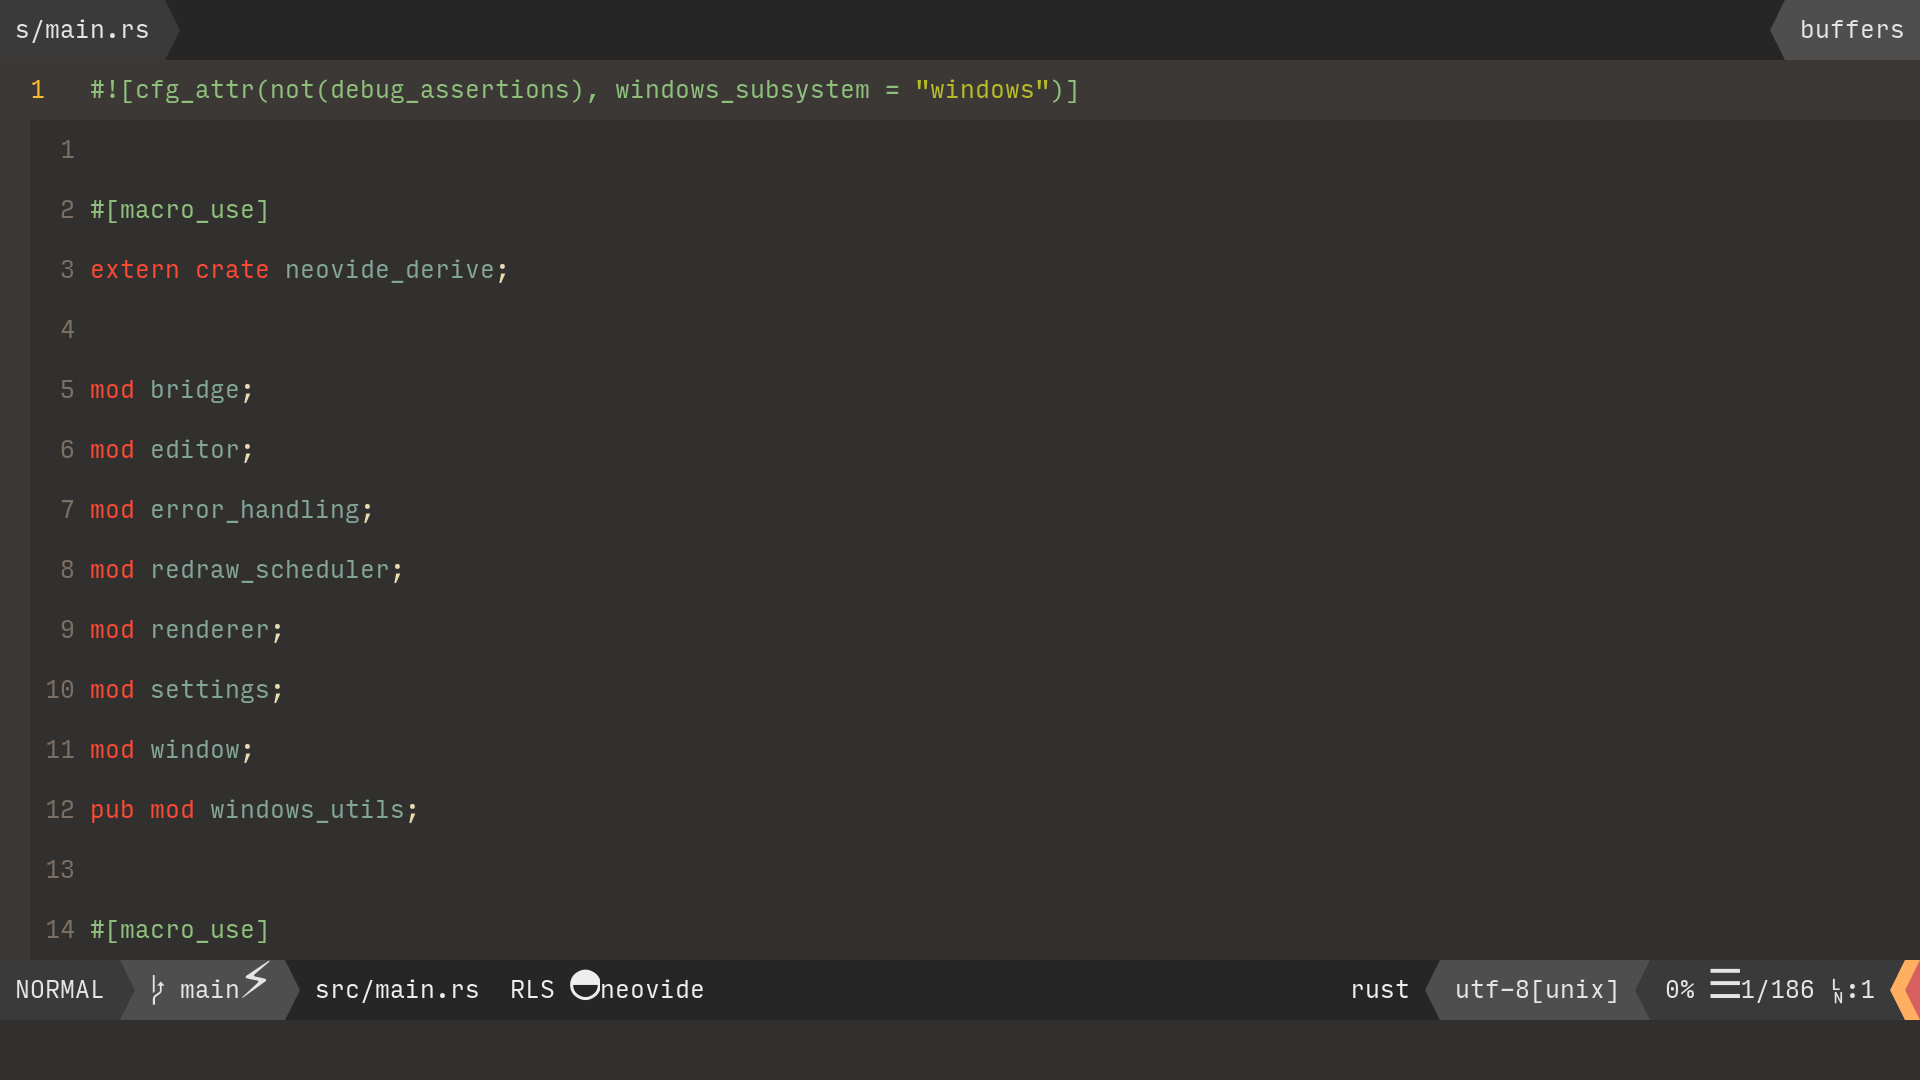Screen dimensions: 1920x1080
Task: Click the crate keyword
Action: pos(232,270)
